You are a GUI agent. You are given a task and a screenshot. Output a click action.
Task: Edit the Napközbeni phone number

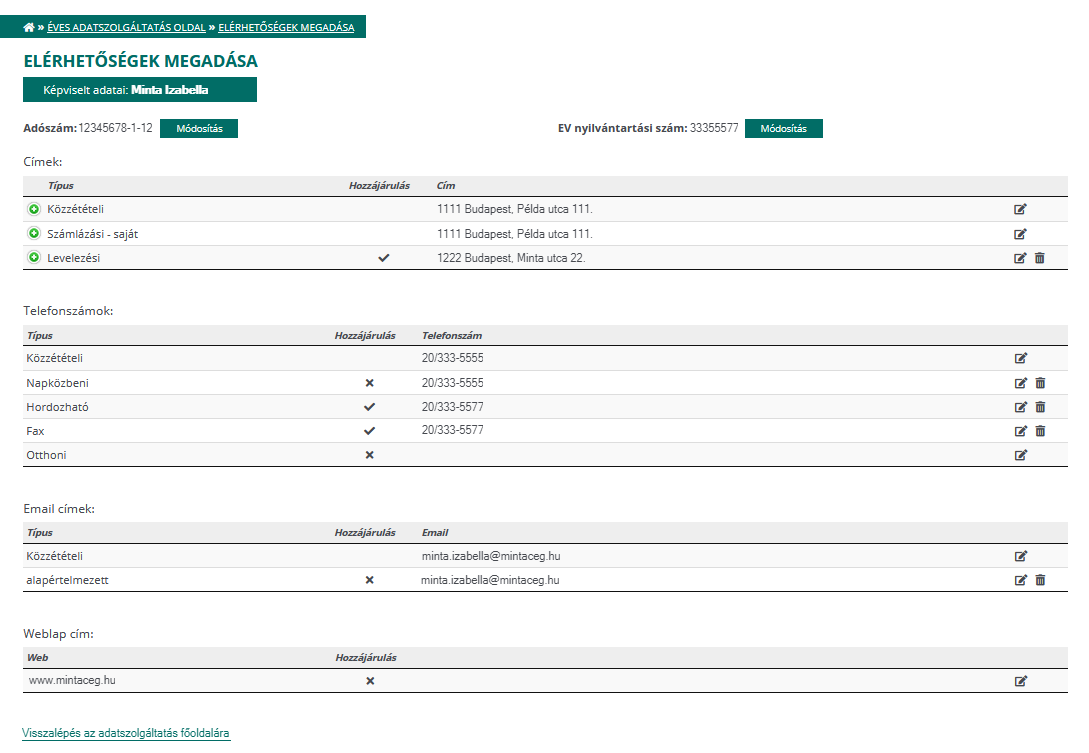click(x=1020, y=383)
